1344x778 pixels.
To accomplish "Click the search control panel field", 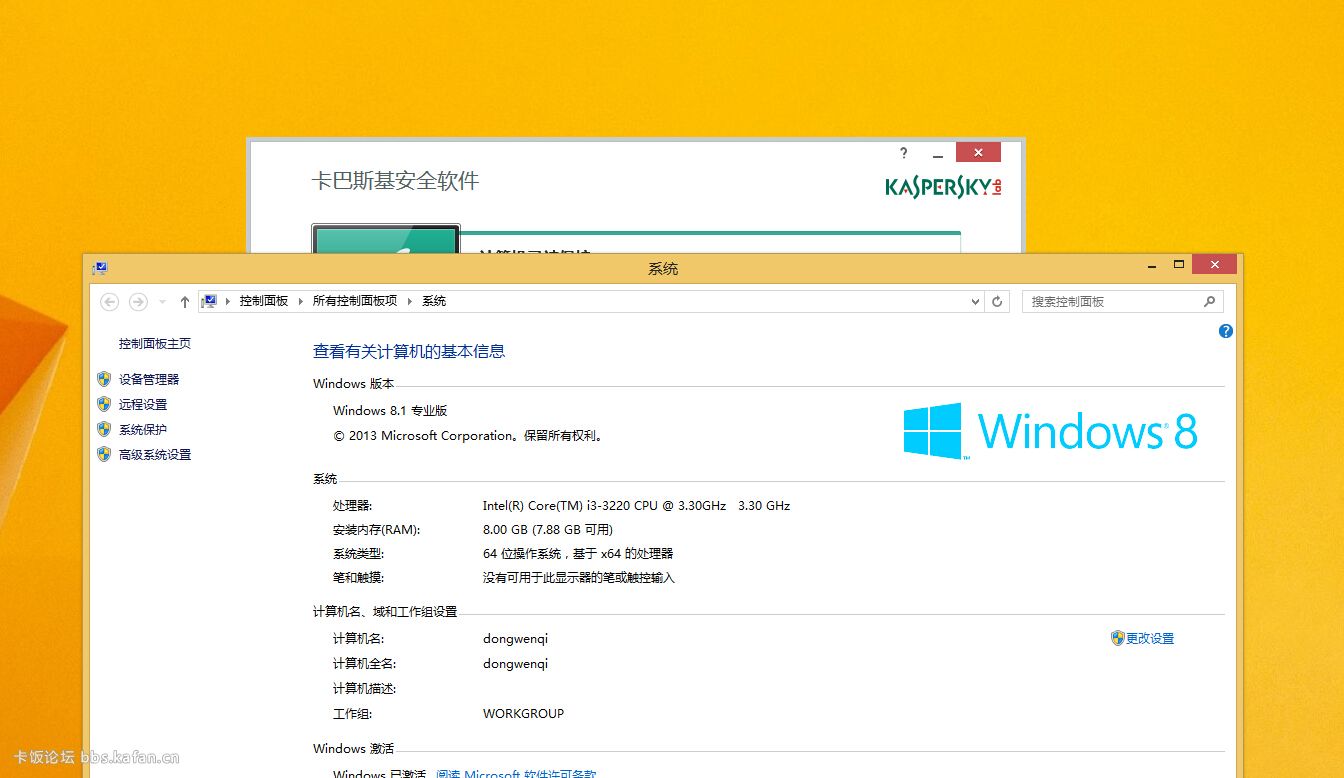I will tap(1123, 301).
